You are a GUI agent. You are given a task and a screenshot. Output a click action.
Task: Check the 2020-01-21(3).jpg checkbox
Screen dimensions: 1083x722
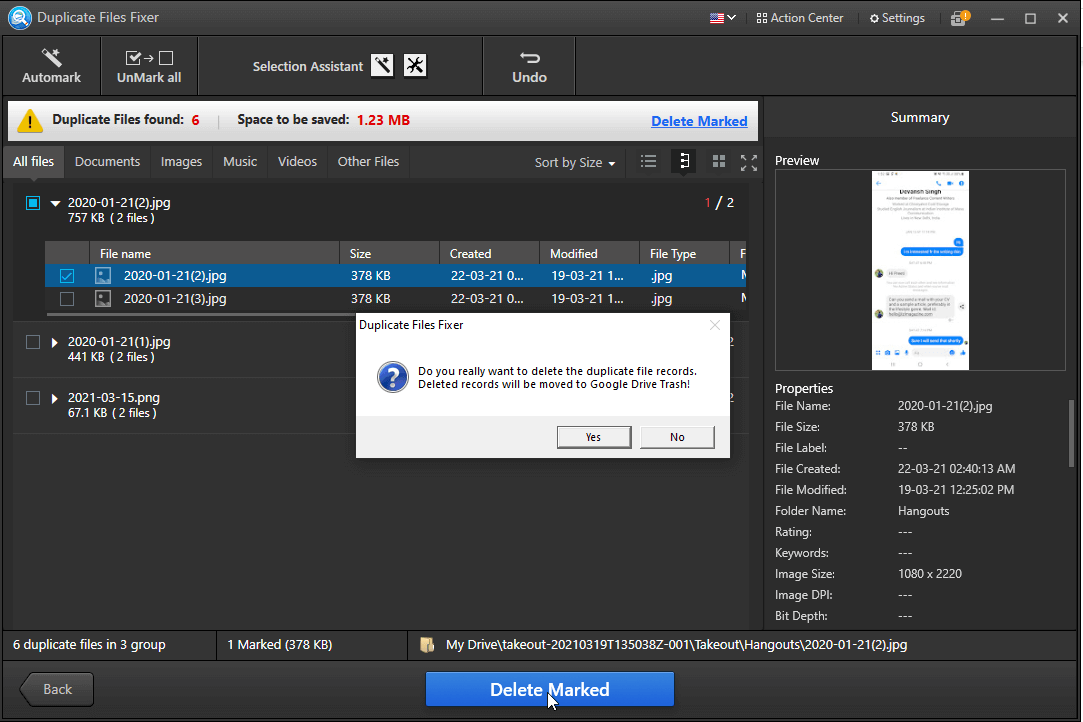pos(66,298)
